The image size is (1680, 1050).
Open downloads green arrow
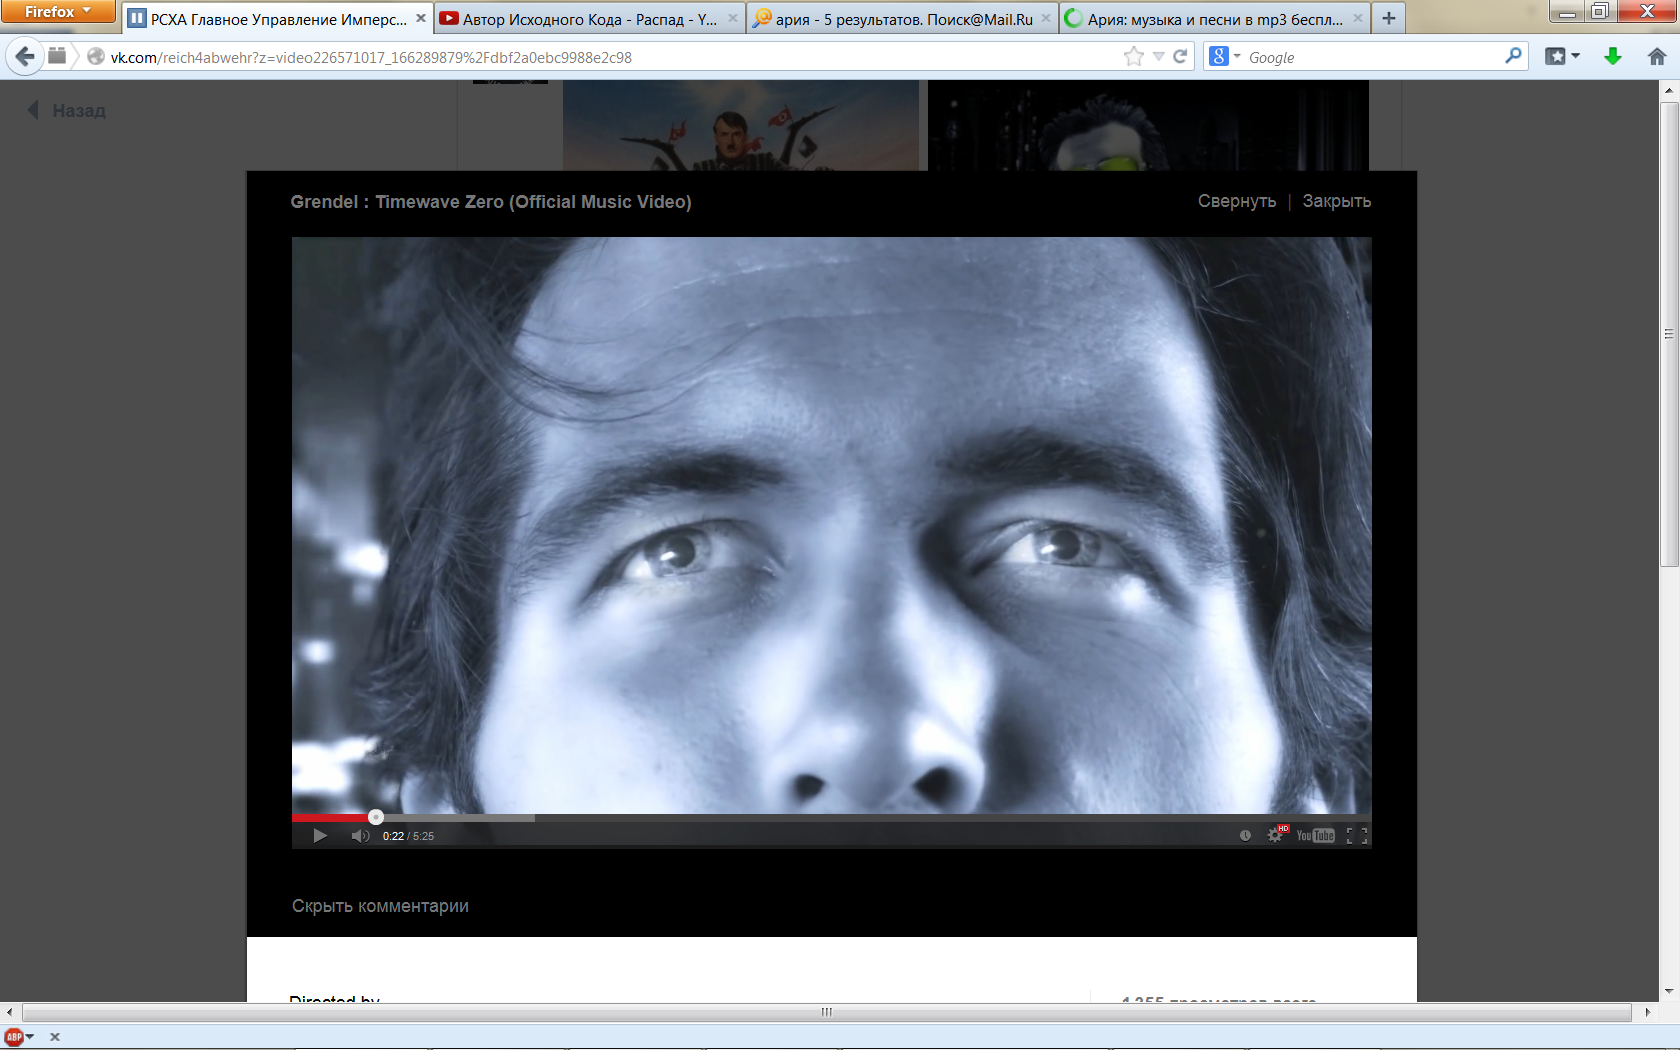point(1612,57)
